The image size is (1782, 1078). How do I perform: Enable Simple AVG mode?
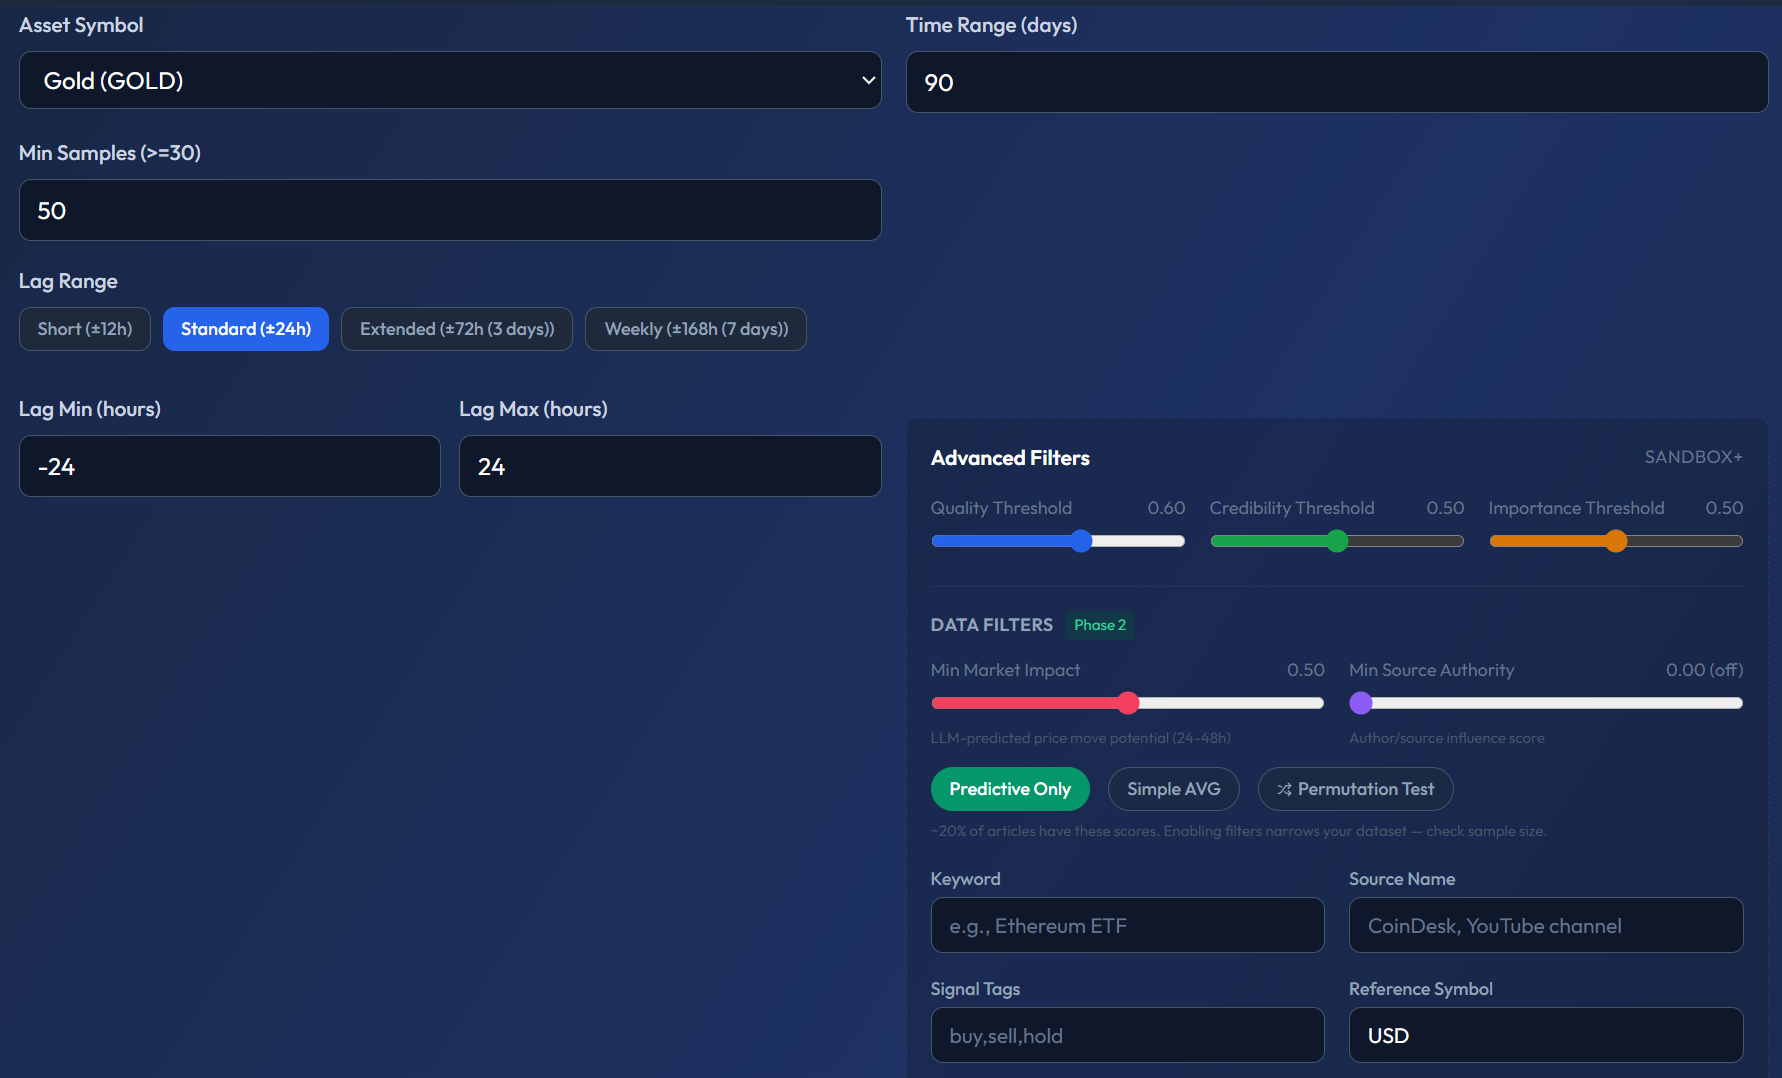1173,788
